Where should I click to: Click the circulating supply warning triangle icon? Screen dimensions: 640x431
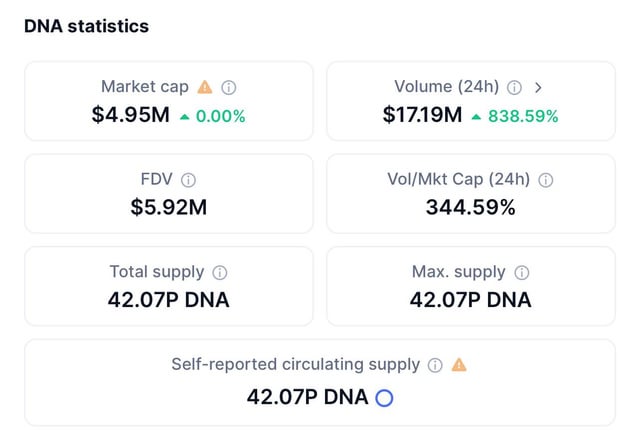(x=459, y=365)
